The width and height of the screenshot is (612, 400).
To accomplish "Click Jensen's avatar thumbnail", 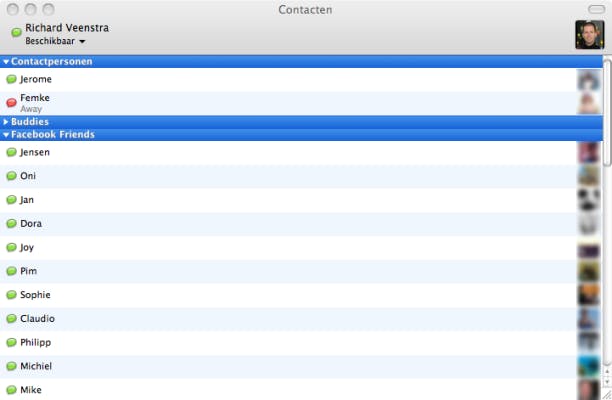I will 589,152.
